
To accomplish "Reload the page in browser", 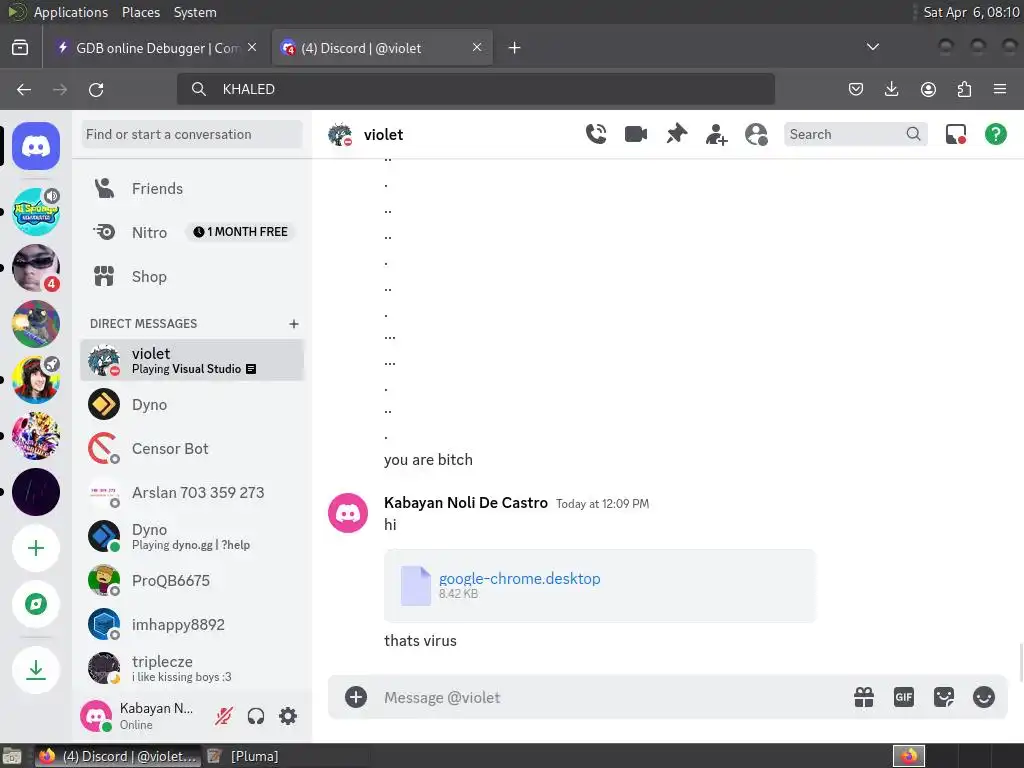I will pyautogui.click(x=96, y=89).
